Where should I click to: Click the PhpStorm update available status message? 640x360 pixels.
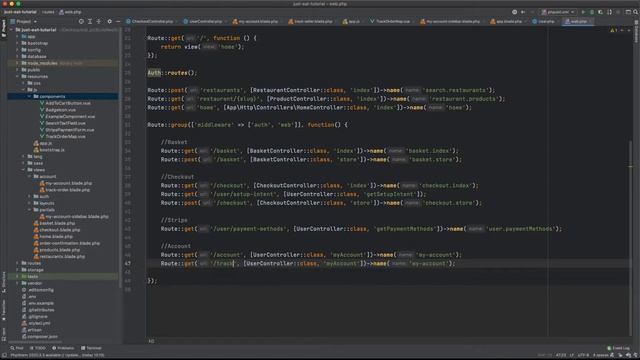click(x=58, y=356)
